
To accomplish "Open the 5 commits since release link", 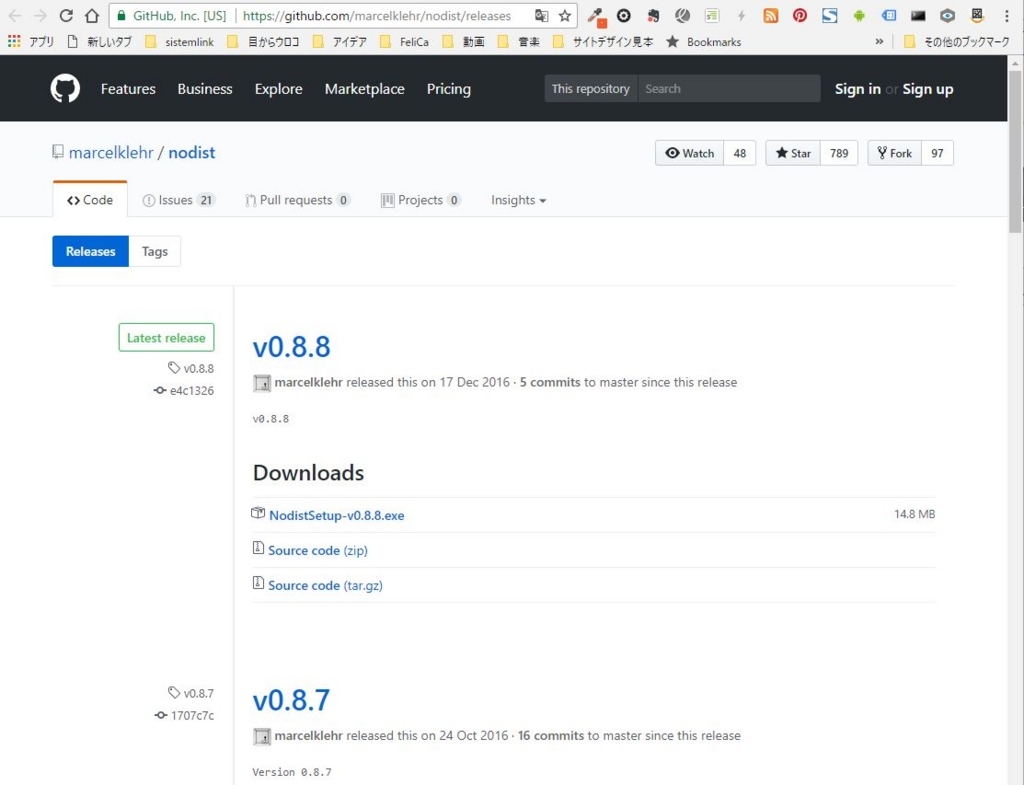I will tap(550, 382).
